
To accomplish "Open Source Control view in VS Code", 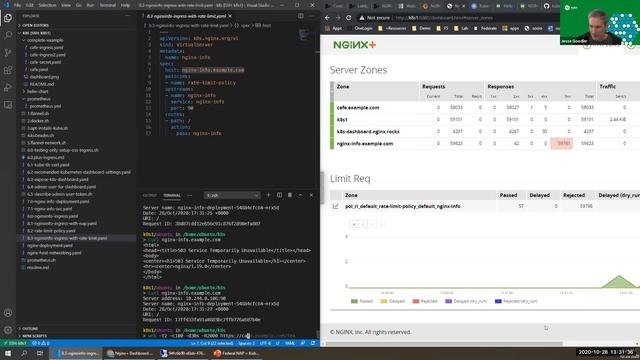I will (8, 53).
